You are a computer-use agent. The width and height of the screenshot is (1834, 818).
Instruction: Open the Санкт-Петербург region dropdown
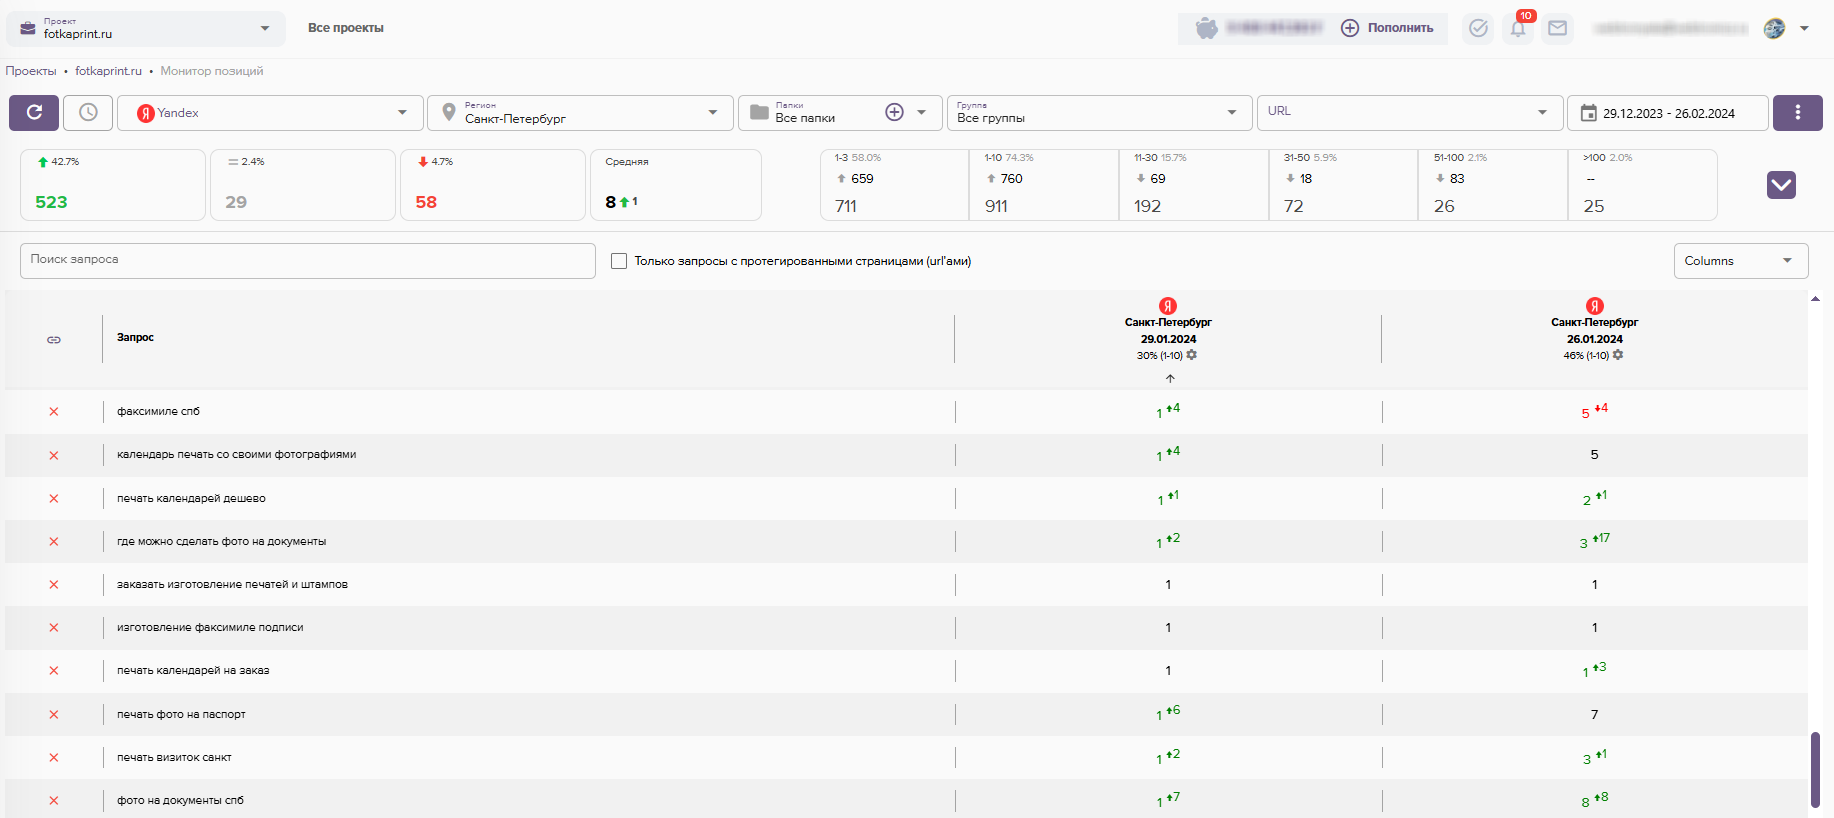pyautogui.click(x=580, y=113)
